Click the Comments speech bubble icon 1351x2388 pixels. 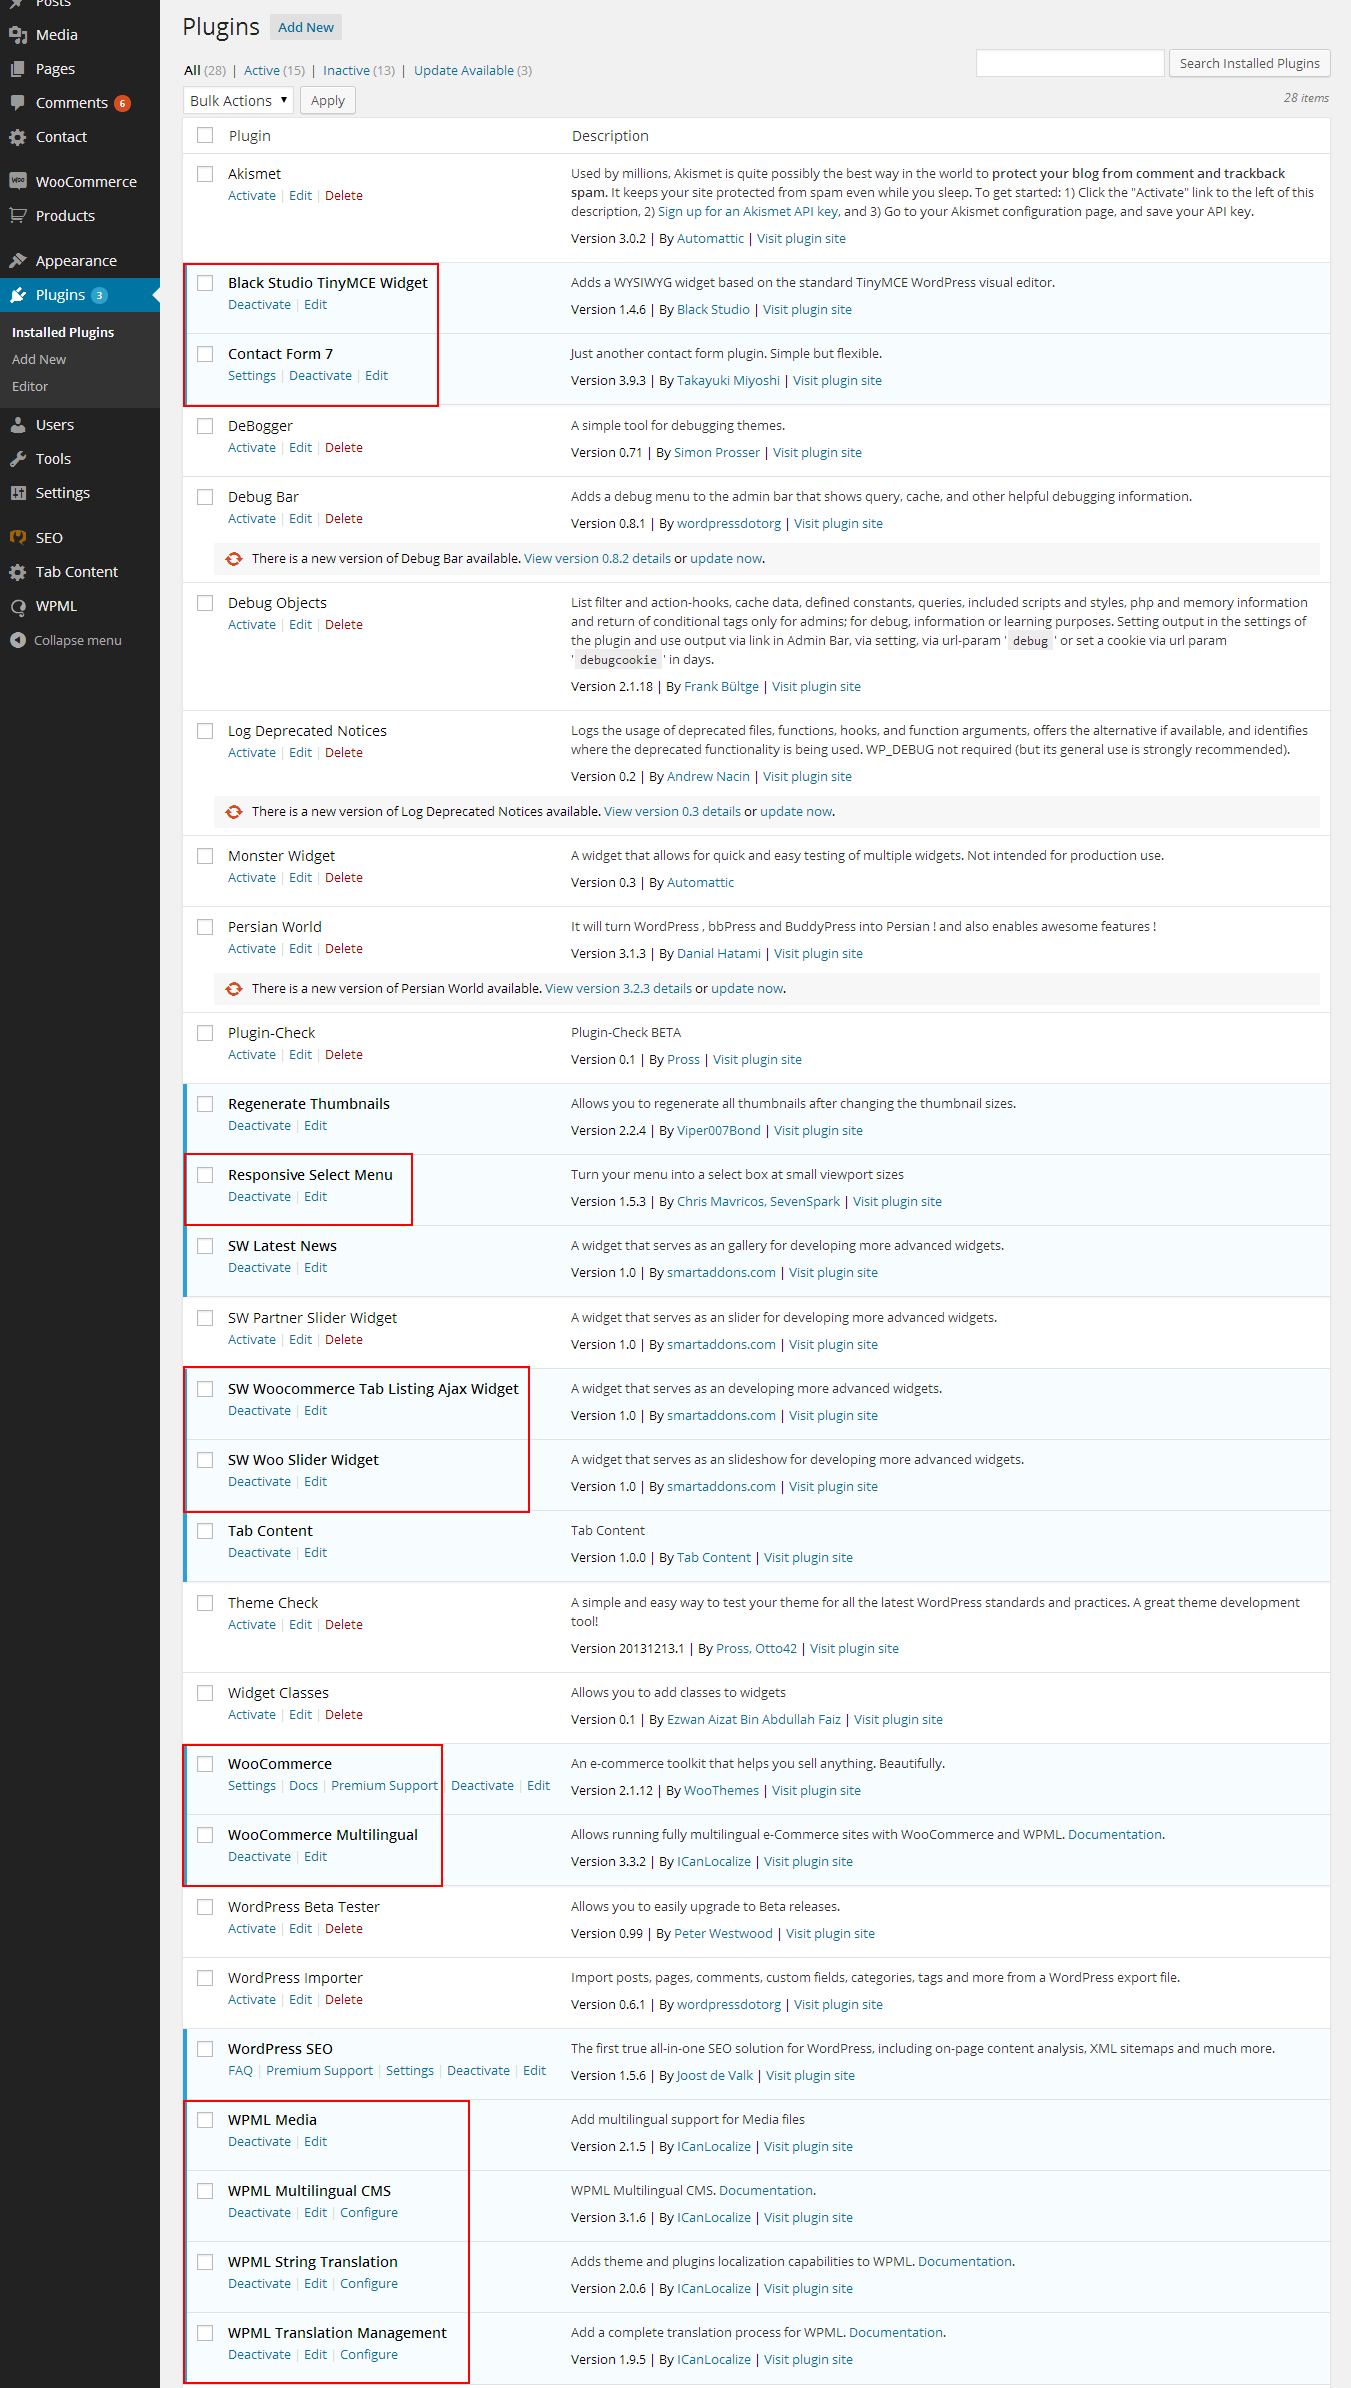pyautogui.click(x=18, y=103)
